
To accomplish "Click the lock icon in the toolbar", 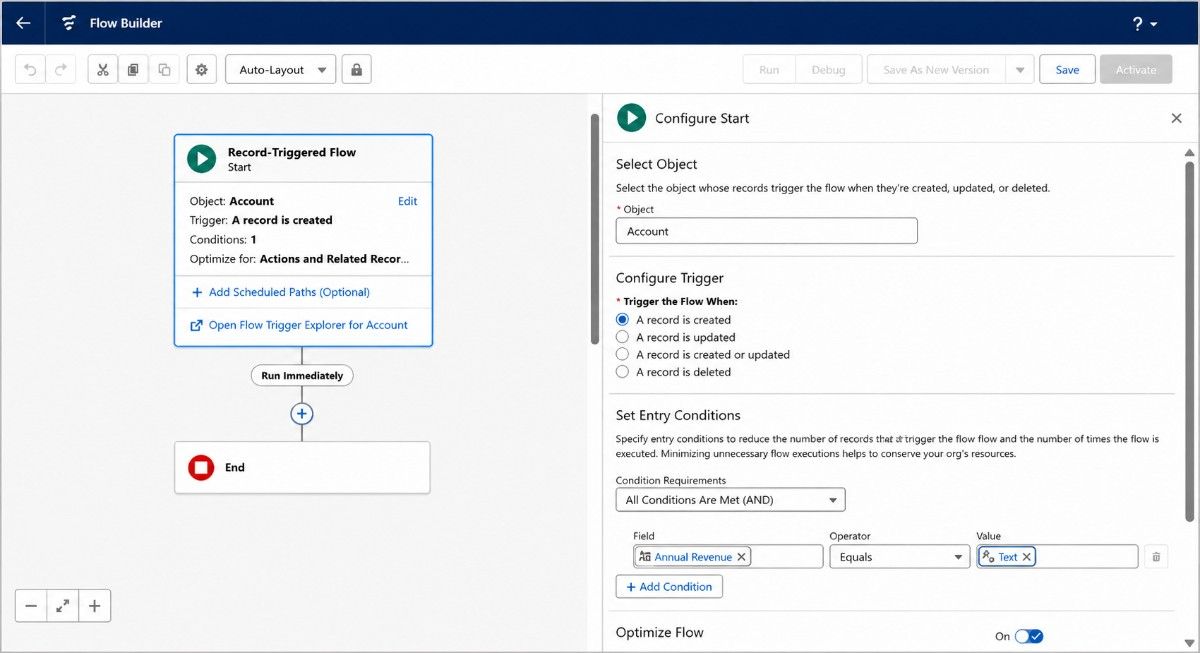I will point(357,70).
